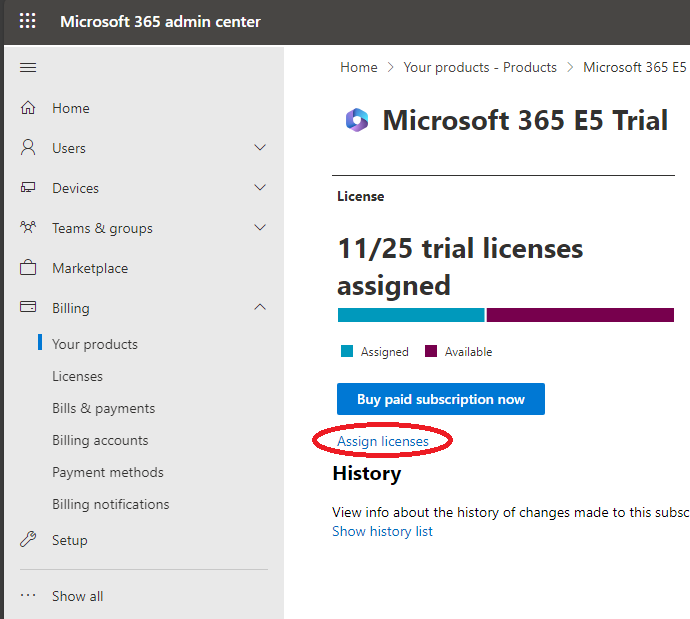Expand the Teams & groups chevron

point(260,227)
